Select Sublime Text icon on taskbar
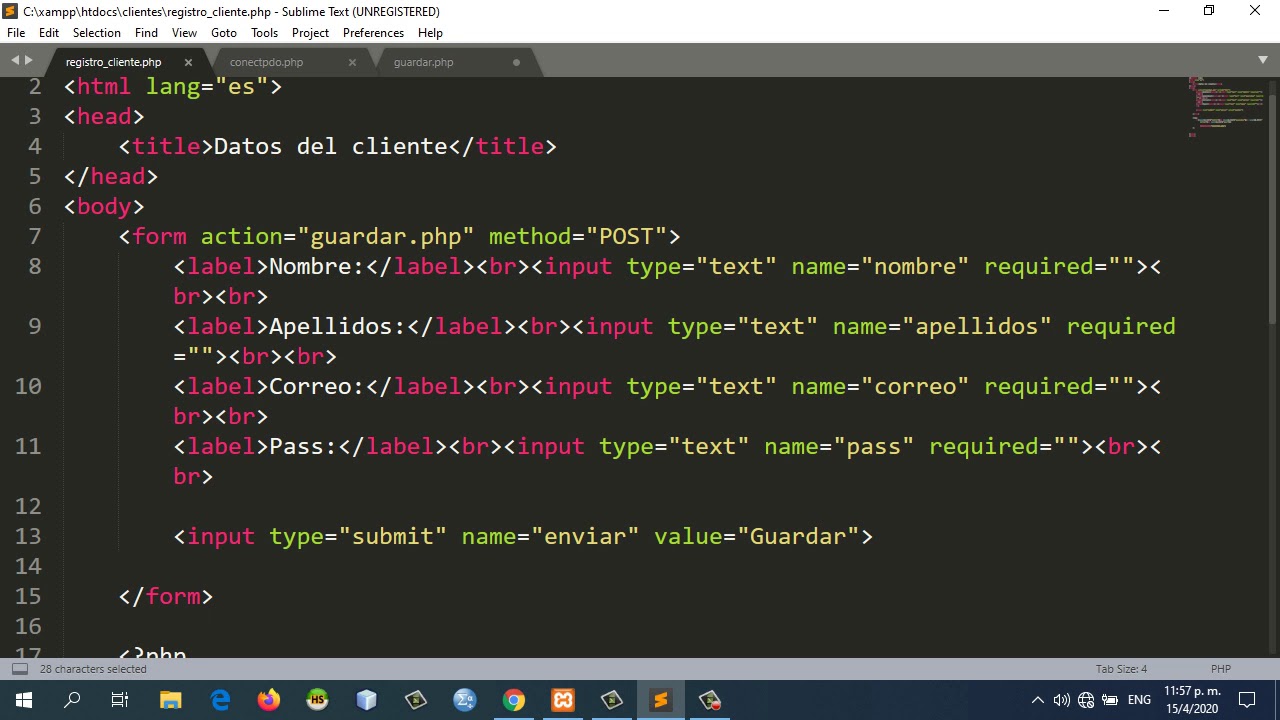This screenshot has height=720, width=1280. [661, 700]
